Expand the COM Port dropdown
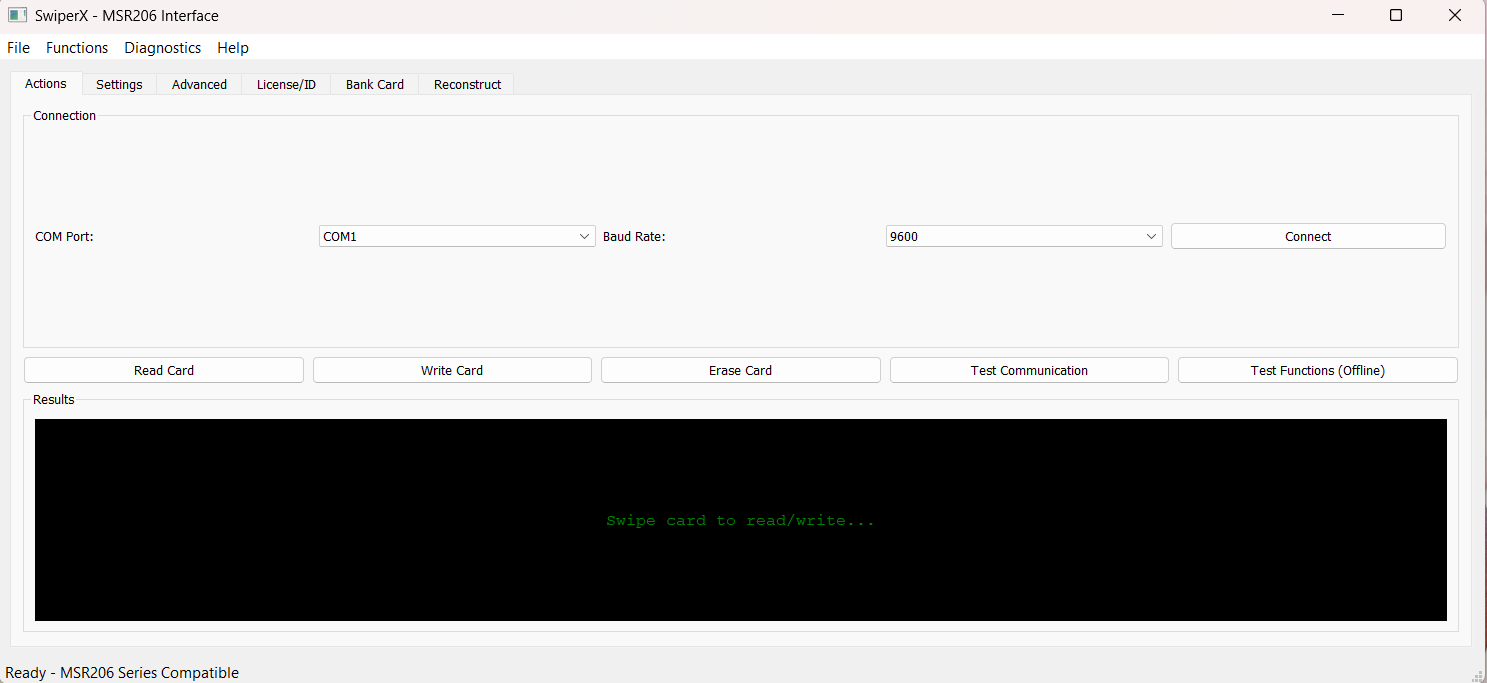 pos(457,237)
